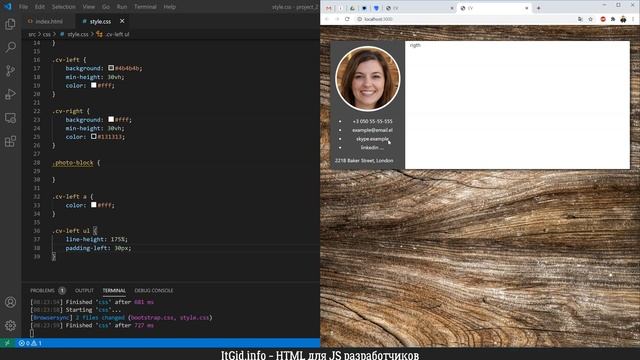
Task: Click 'line-height: 175%;' code line
Action: tap(96, 239)
